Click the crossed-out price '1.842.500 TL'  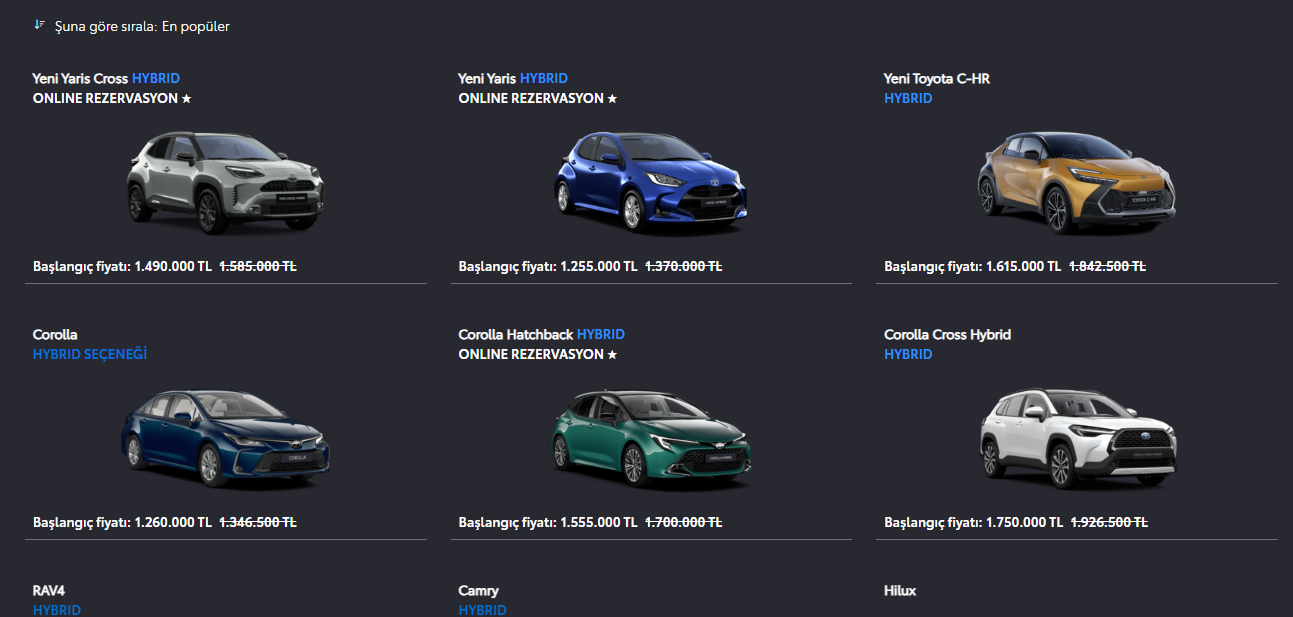point(1108,266)
